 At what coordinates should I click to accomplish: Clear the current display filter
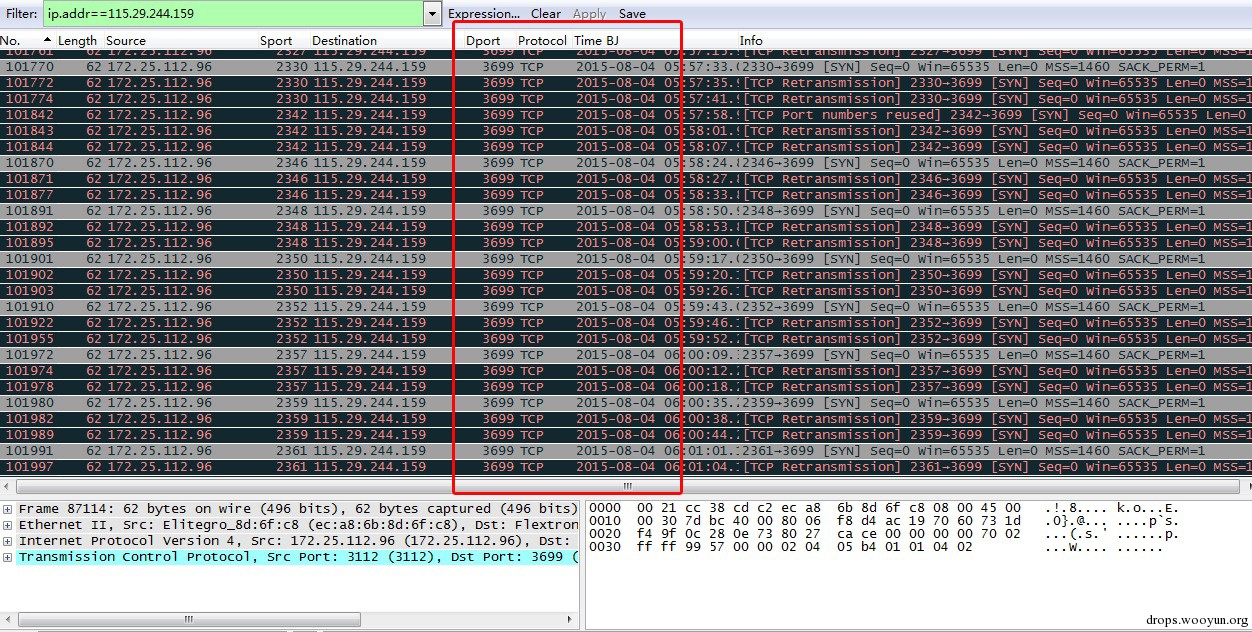(545, 14)
